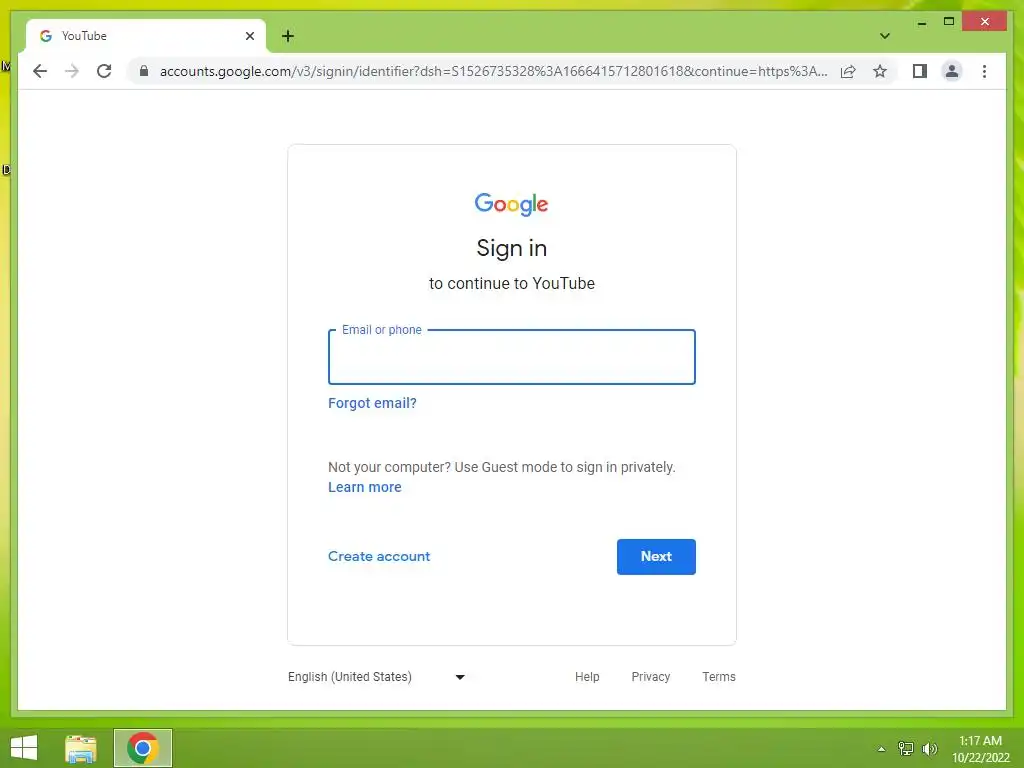Bookmark this page with the star icon

pyautogui.click(x=880, y=71)
